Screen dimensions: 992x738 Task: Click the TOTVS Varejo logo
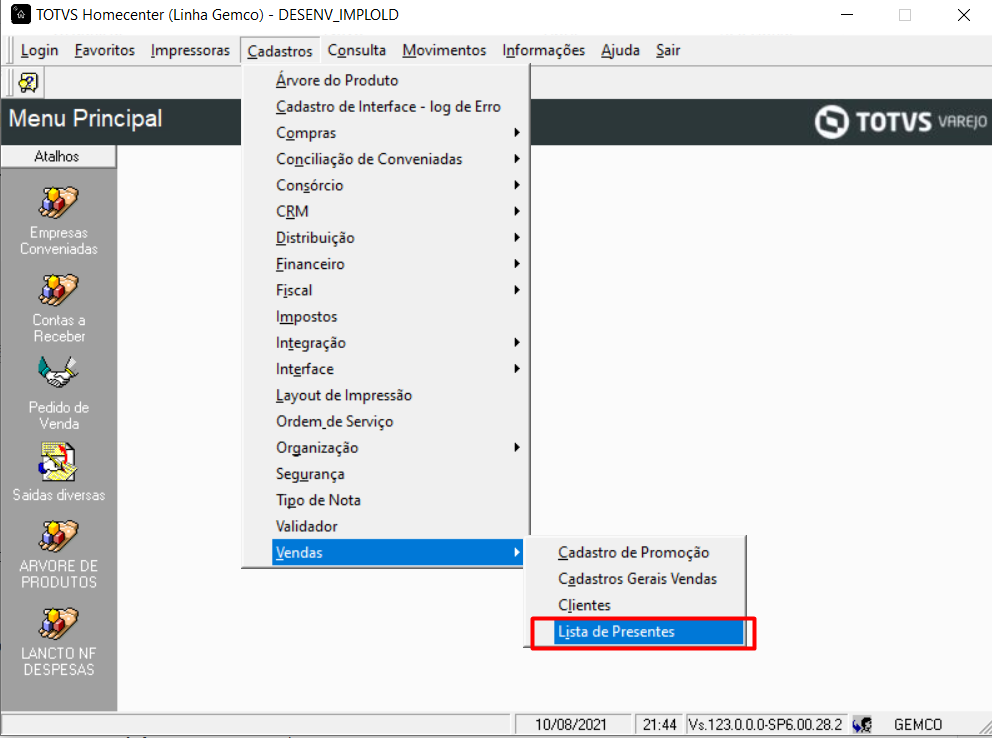900,121
